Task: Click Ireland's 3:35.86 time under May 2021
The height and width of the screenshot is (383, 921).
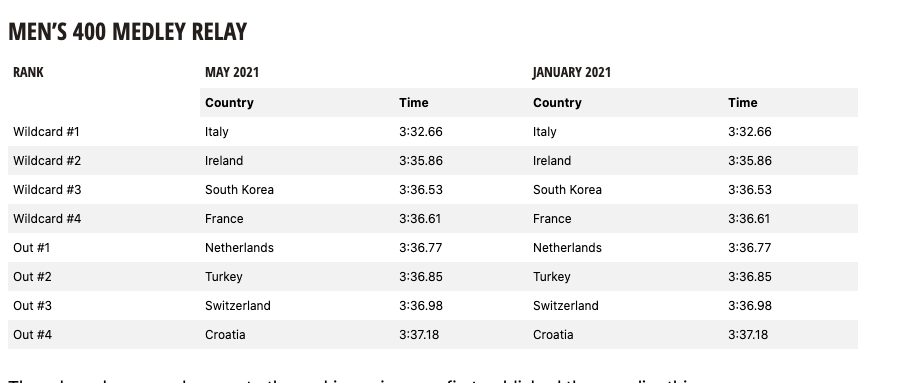Action: tap(421, 160)
